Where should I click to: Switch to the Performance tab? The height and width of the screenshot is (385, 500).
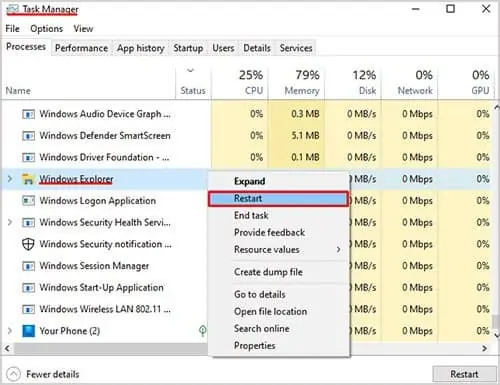click(x=81, y=48)
